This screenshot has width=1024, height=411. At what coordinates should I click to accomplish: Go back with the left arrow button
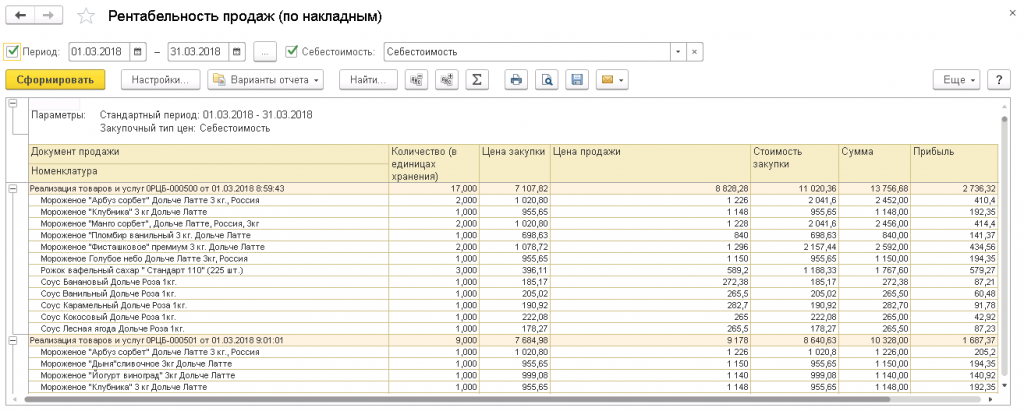pyautogui.click(x=20, y=16)
